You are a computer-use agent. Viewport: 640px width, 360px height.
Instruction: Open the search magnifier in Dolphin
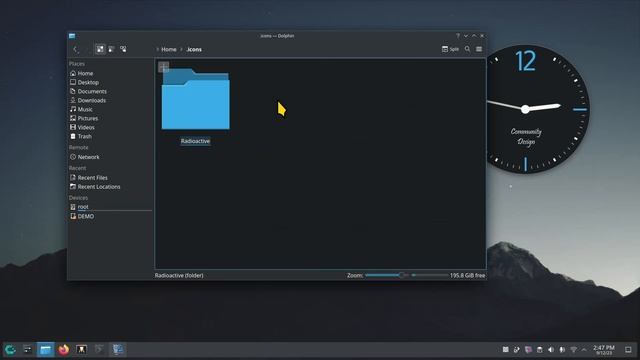coord(467,49)
